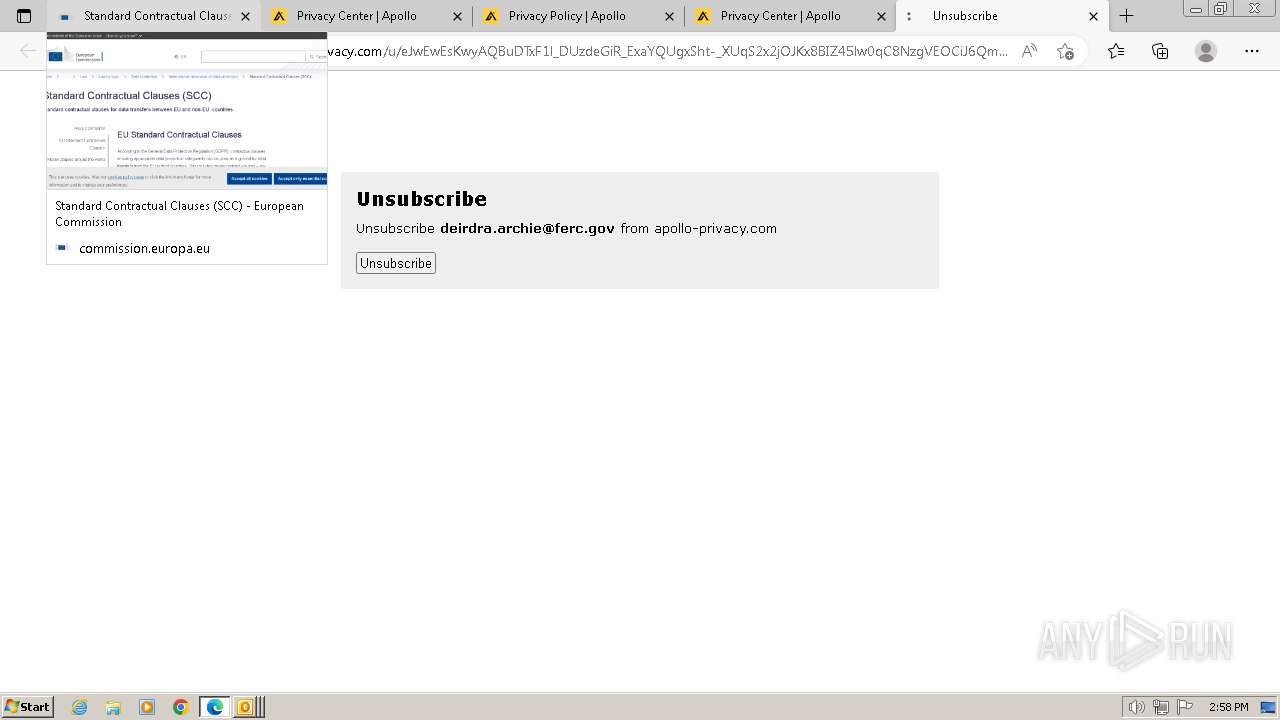Restore down the Edge window
Image resolution: width=1280 pixels, height=720 pixels.
1221,8
